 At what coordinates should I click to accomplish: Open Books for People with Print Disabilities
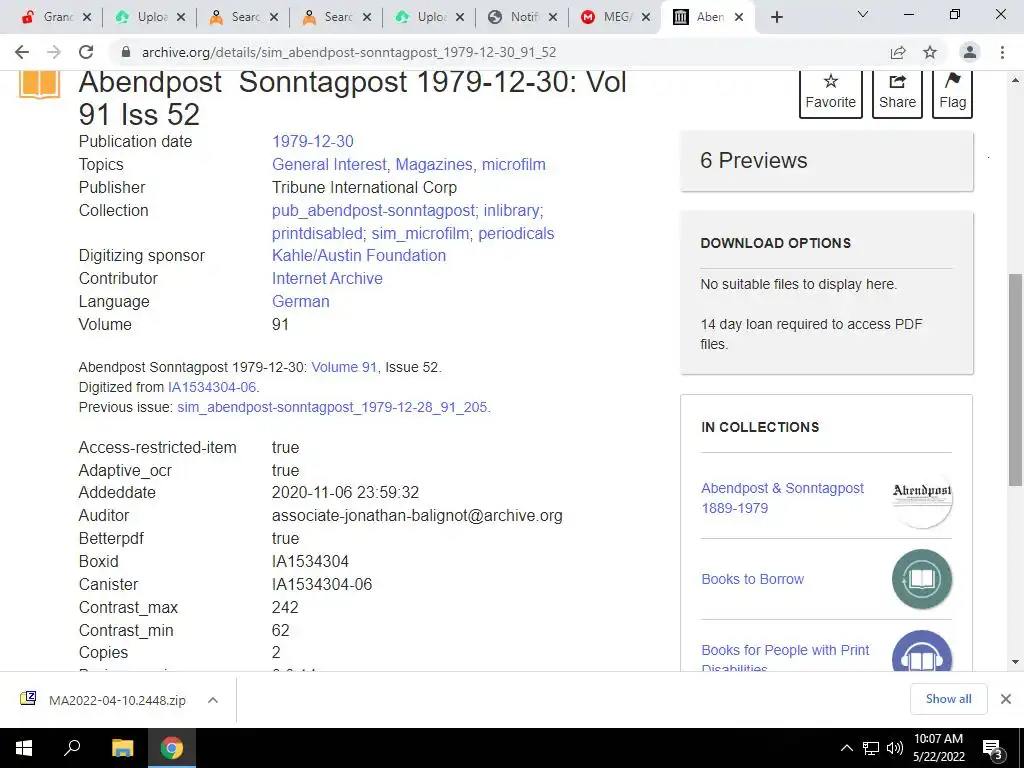tap(785, 658)
